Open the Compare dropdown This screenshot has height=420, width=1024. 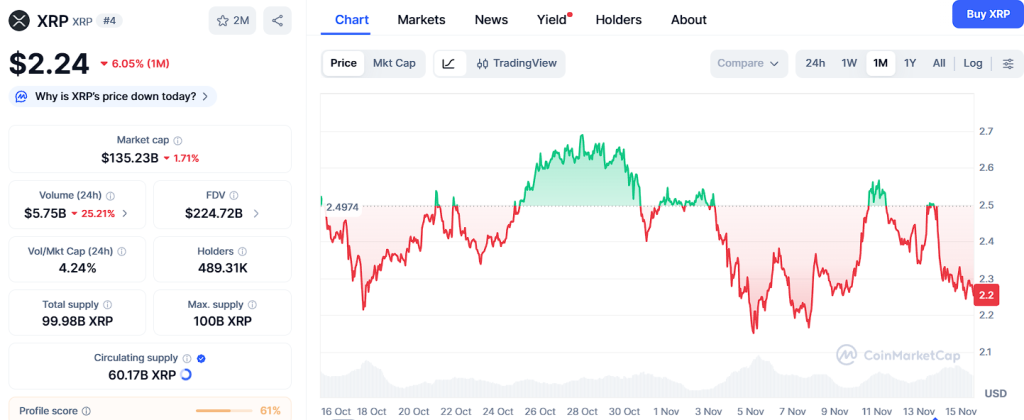pyautogui.click(x=748, y=63)
